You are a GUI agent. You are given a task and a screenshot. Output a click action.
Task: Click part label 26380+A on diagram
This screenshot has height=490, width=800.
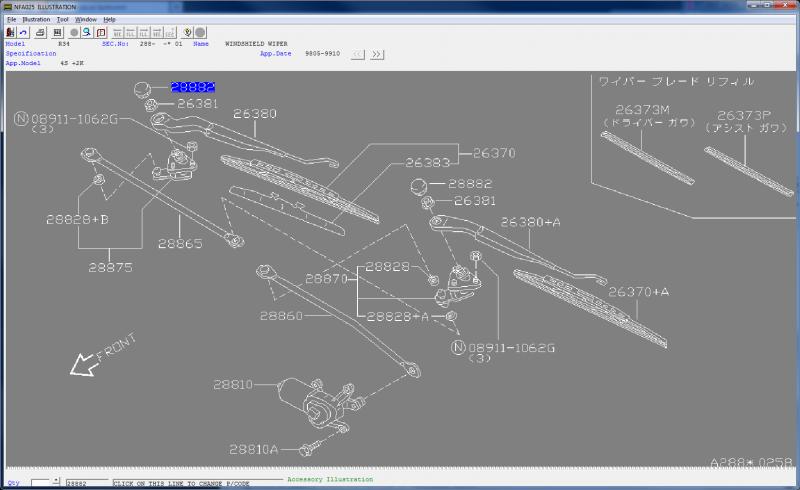[531, 222]
